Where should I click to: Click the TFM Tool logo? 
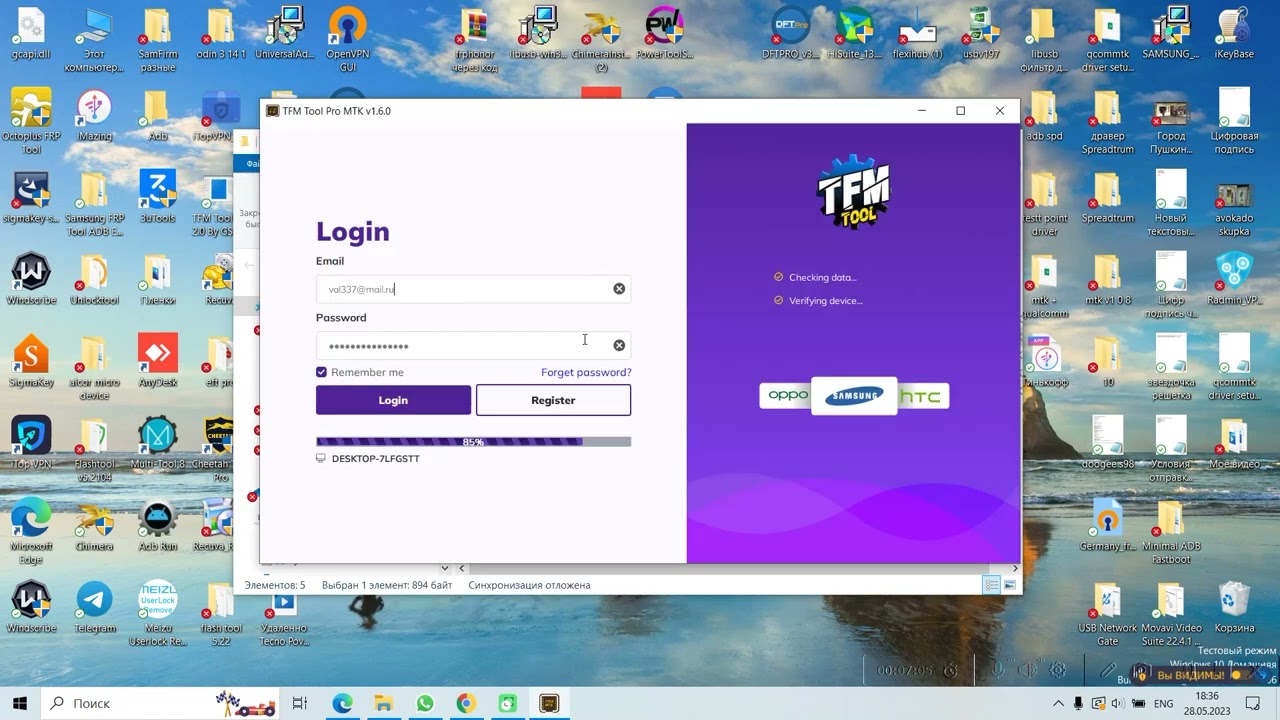tap(853, 191)
